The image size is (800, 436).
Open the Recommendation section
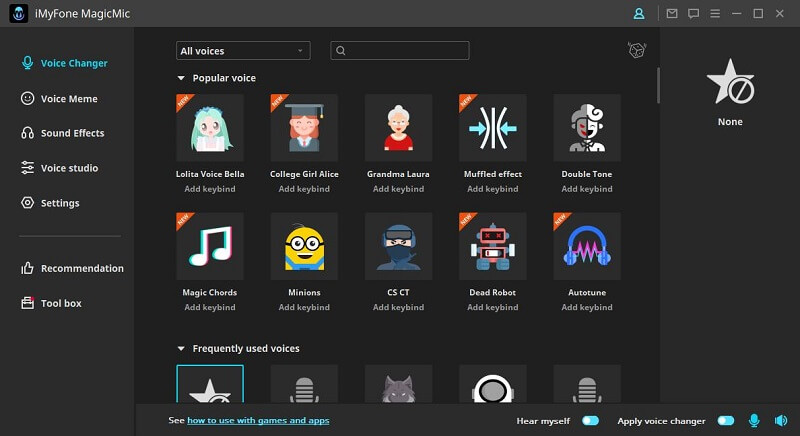coord(72,268)
